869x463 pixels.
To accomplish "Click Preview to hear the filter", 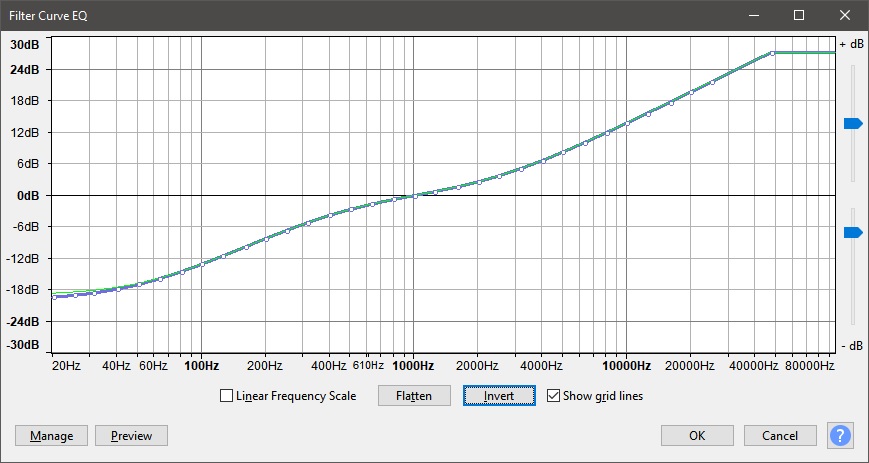I will [131, 436].
